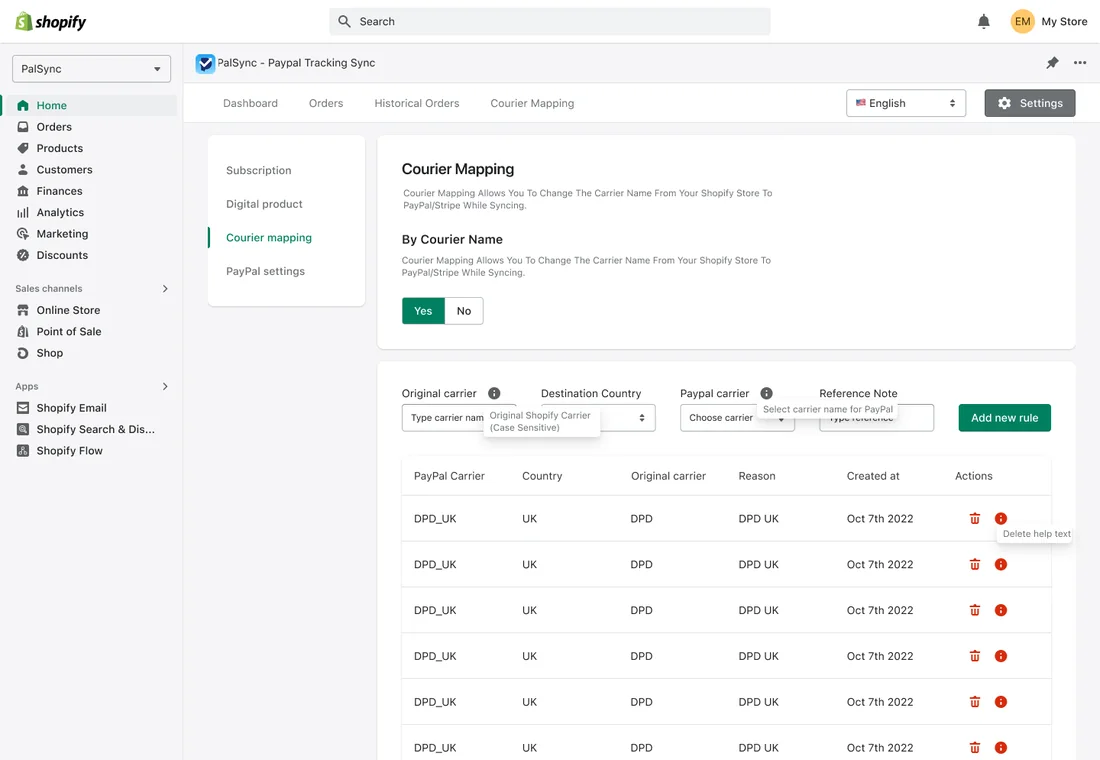Open the Destination Country dropdown

point(598,418)
